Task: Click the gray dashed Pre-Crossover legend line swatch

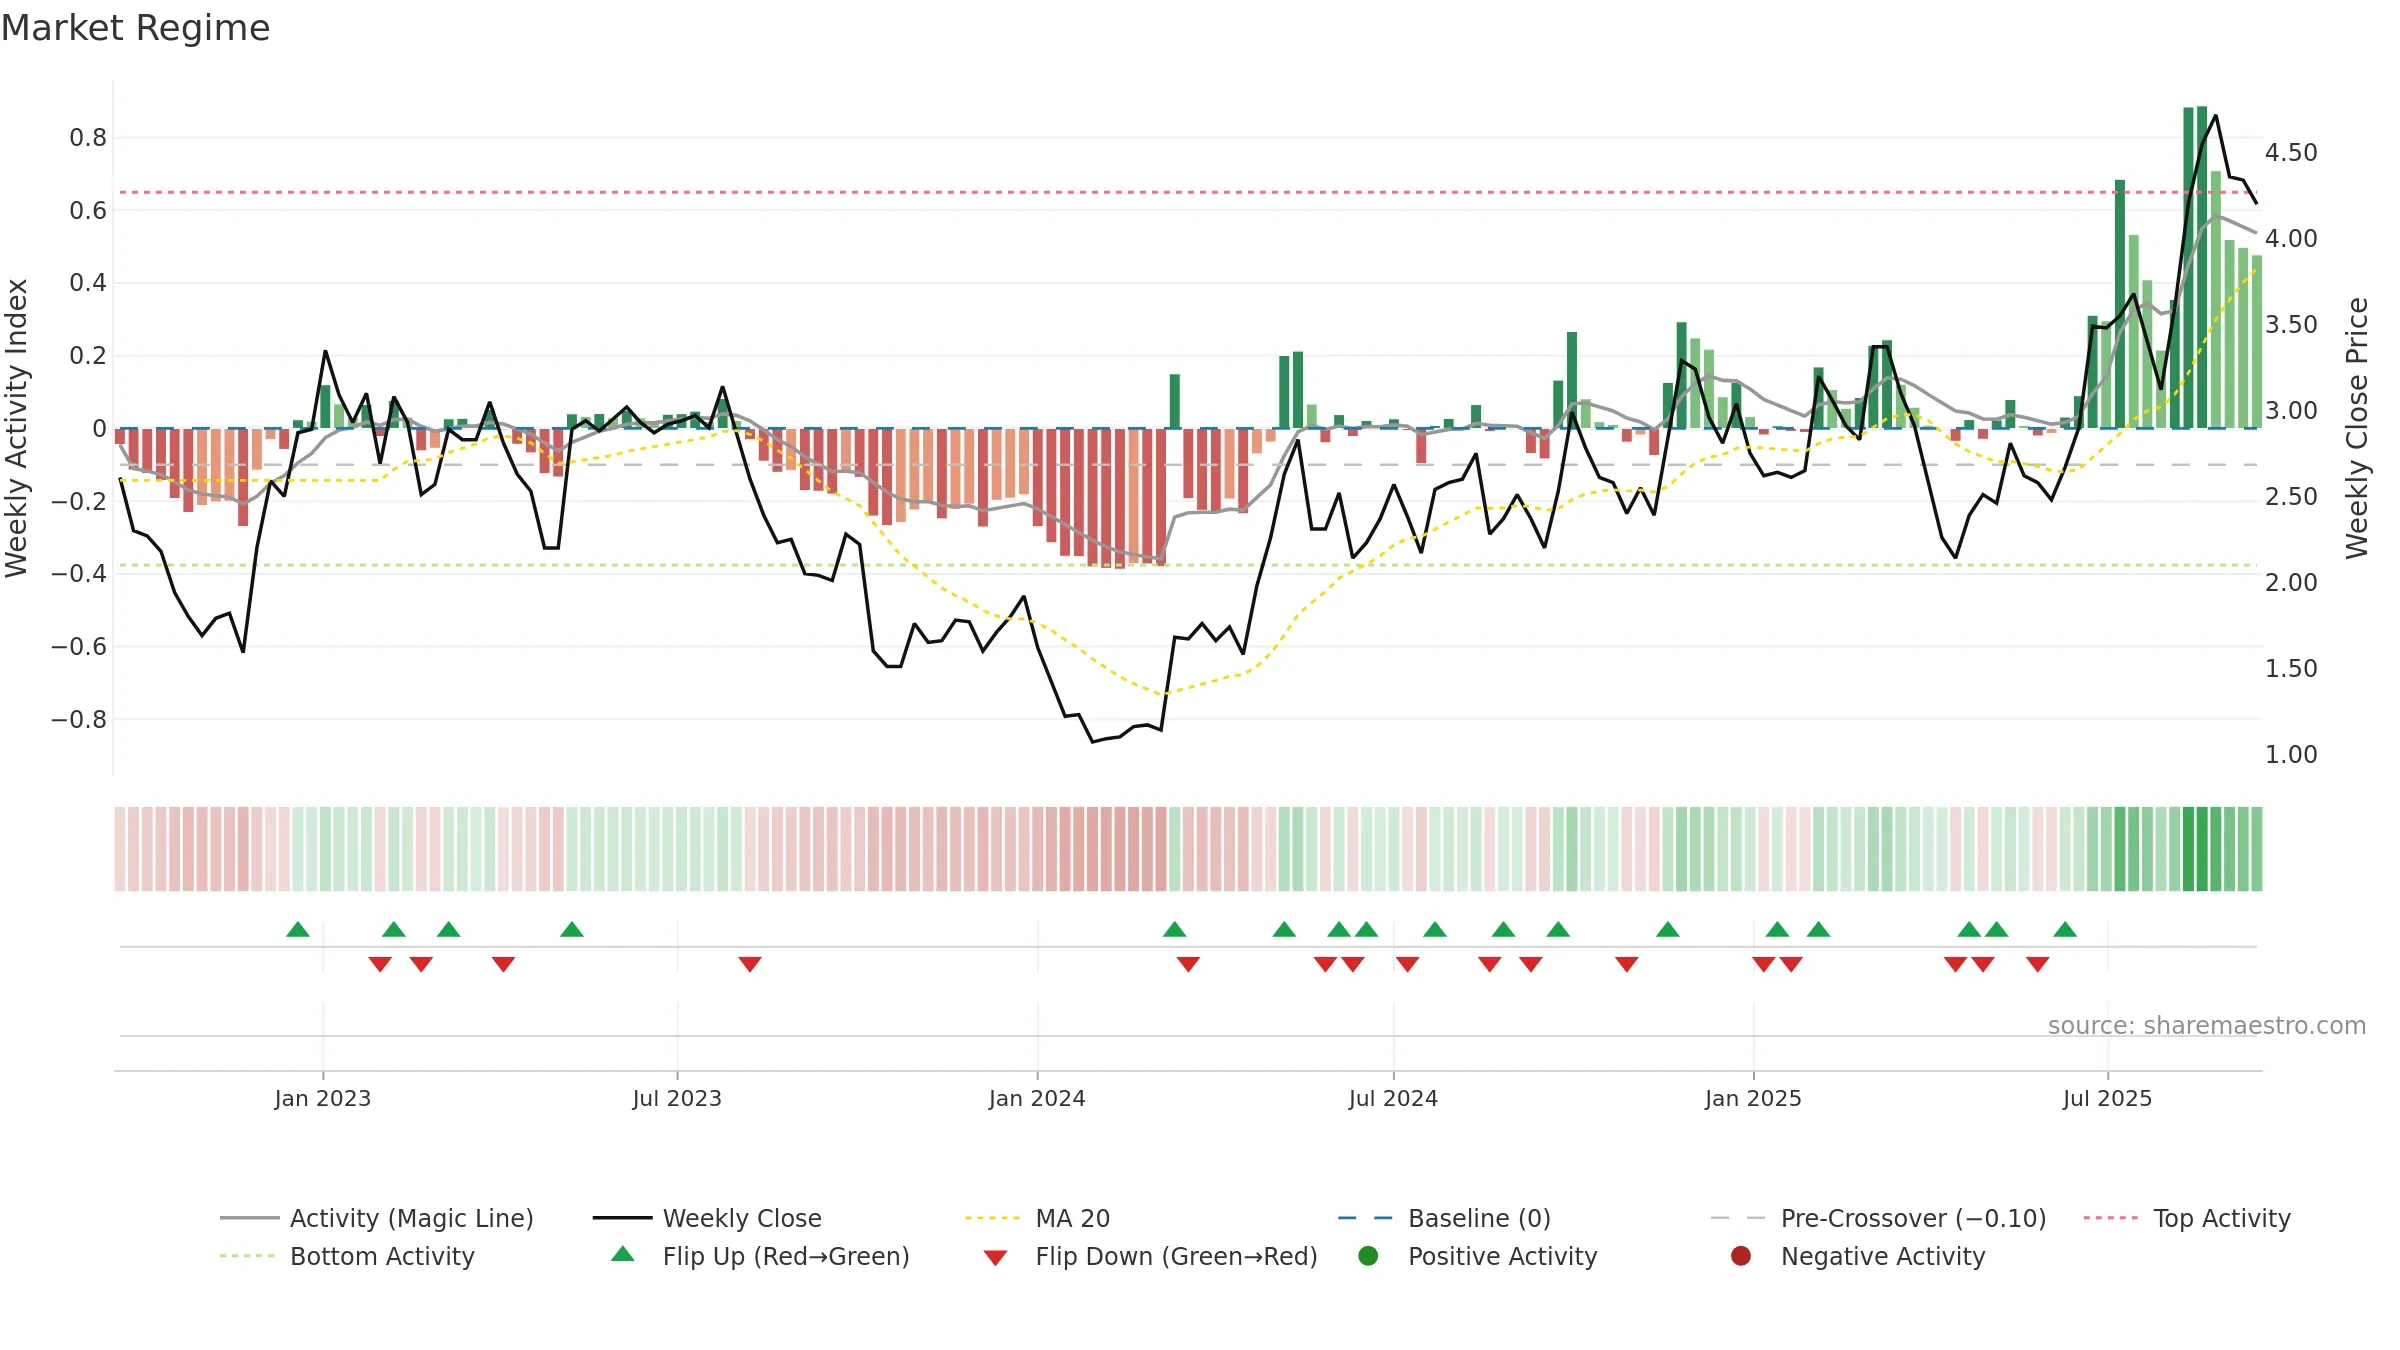Action: coord(1738,1219)
